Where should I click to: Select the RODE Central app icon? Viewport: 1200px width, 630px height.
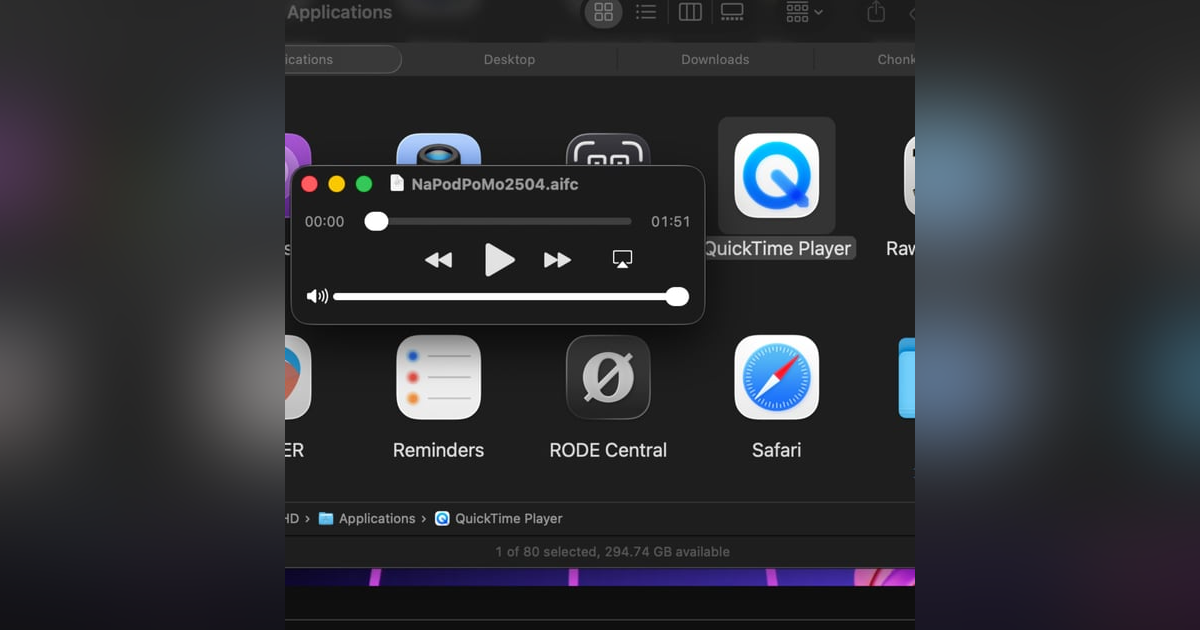pyautogui.click(x=608, y=378)
